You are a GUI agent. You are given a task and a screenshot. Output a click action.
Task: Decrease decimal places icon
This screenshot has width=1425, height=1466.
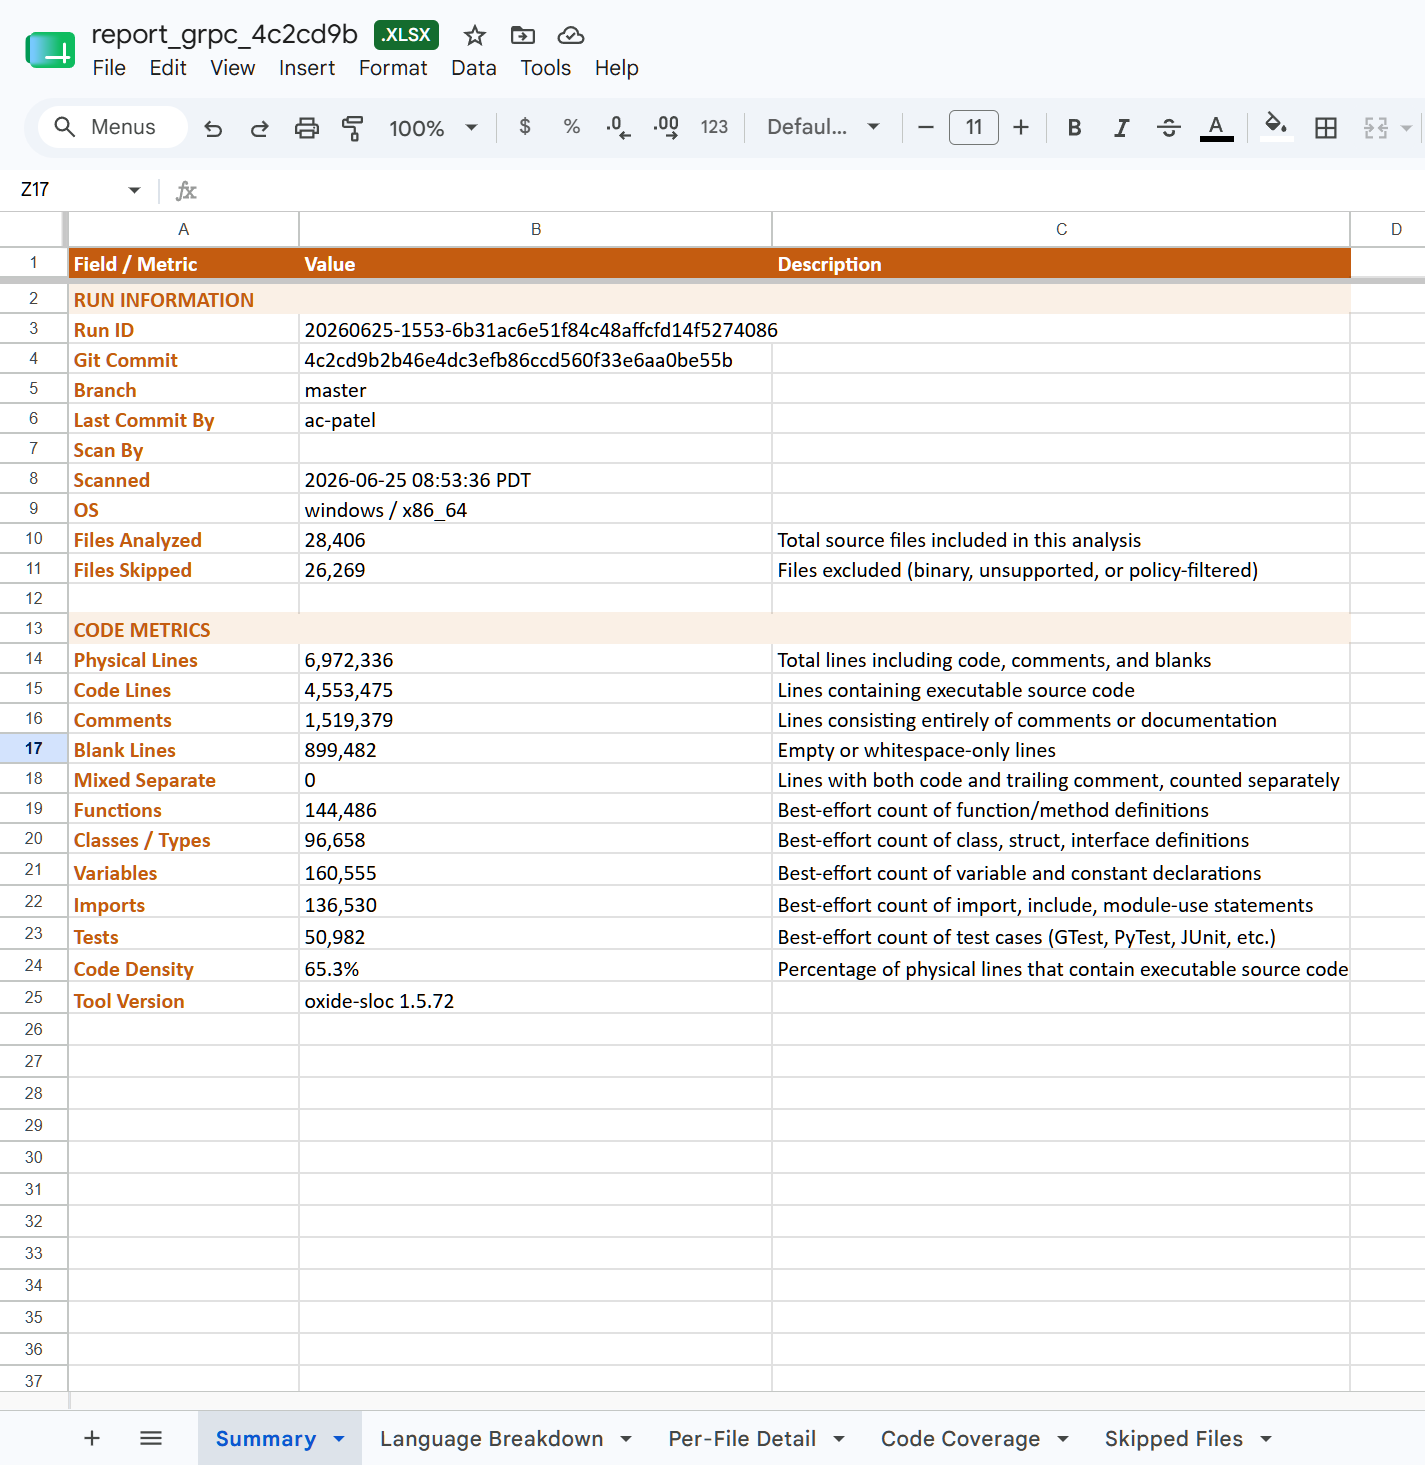tap(618, 127)
